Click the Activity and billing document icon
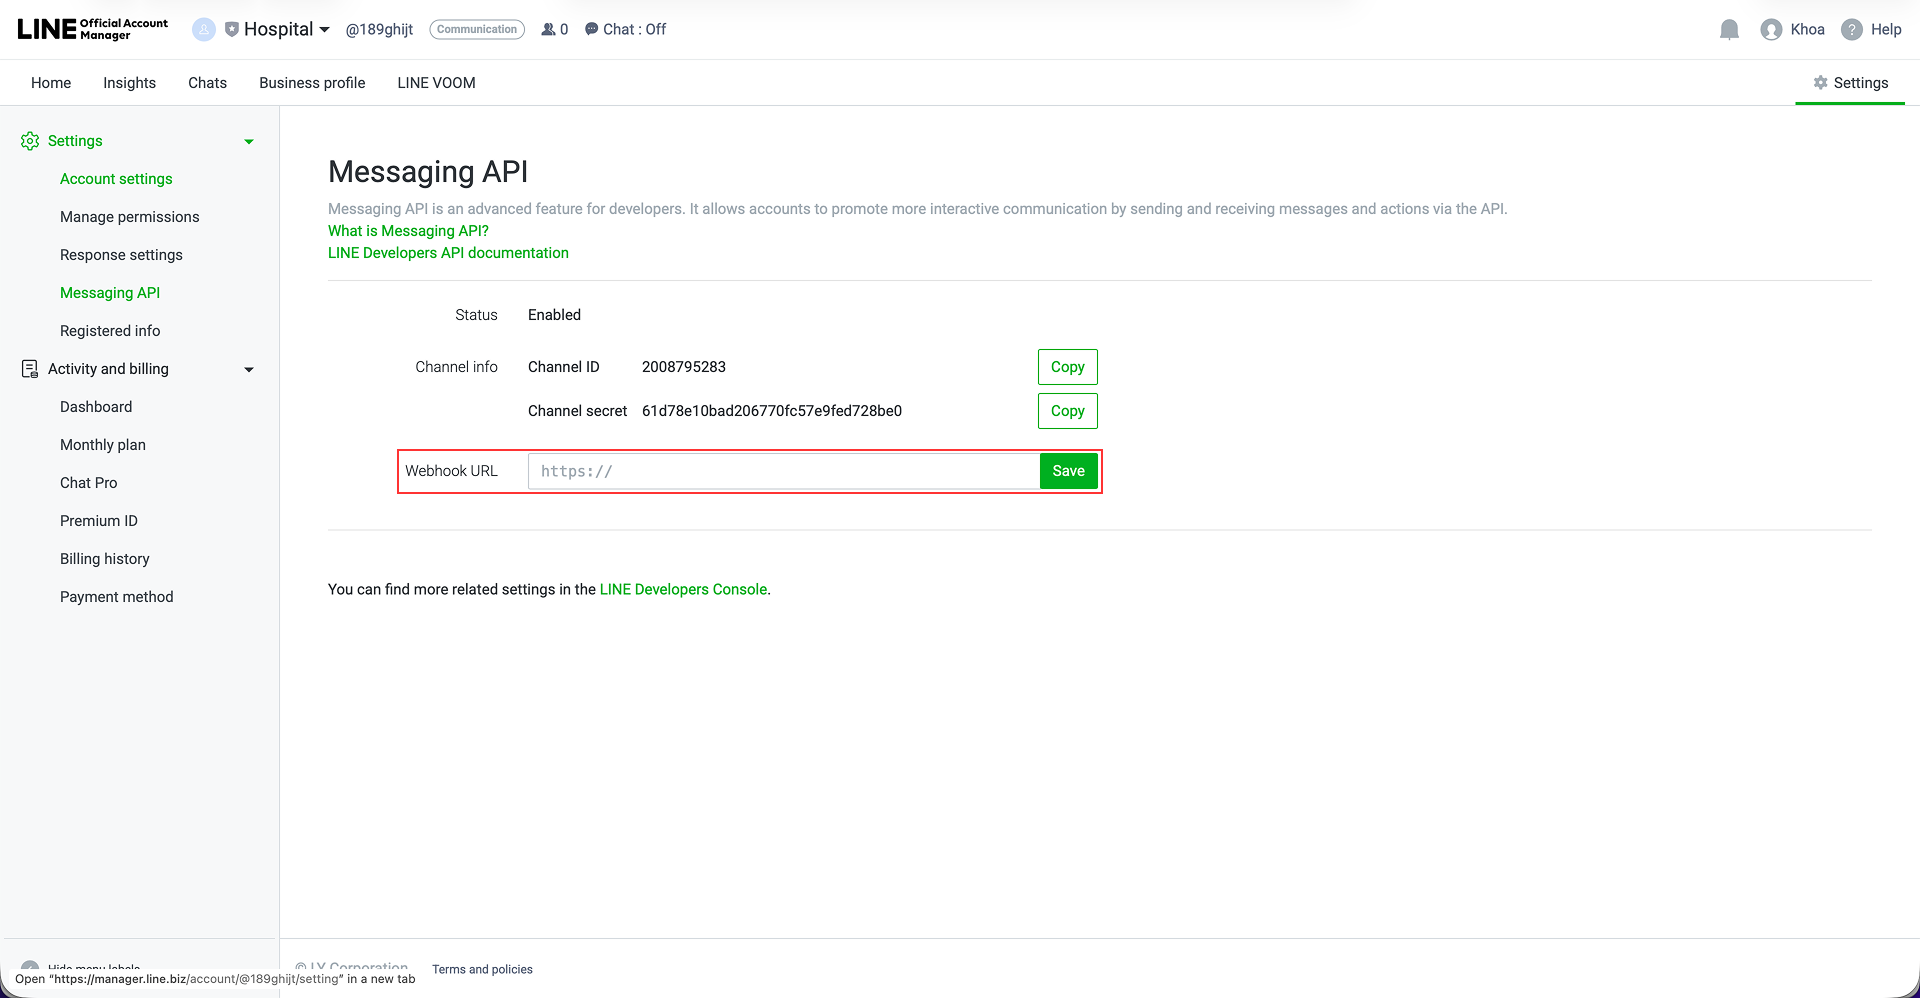 click(x=29, y=368)
